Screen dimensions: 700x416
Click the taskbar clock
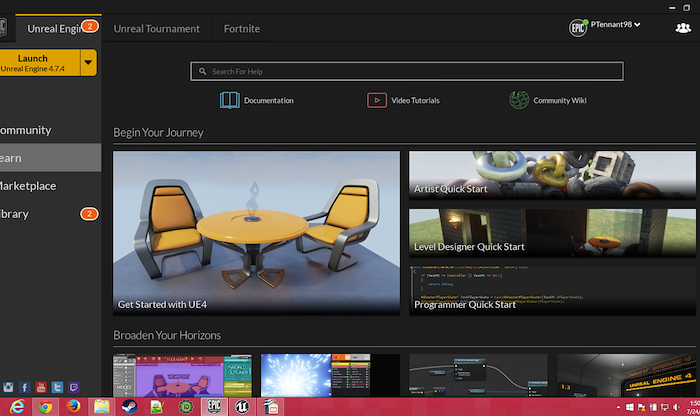click(695, 407)
